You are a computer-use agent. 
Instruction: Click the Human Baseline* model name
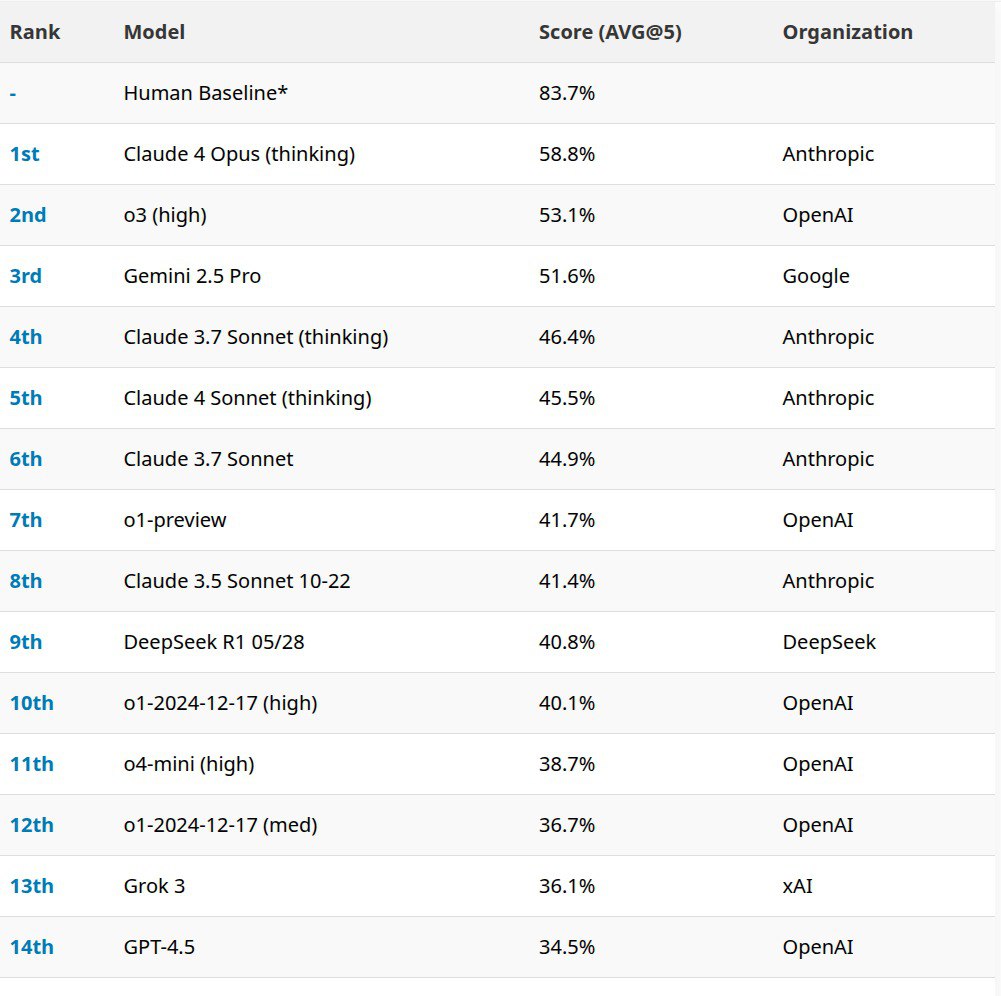pyautogui.click(x=206, y=93)
